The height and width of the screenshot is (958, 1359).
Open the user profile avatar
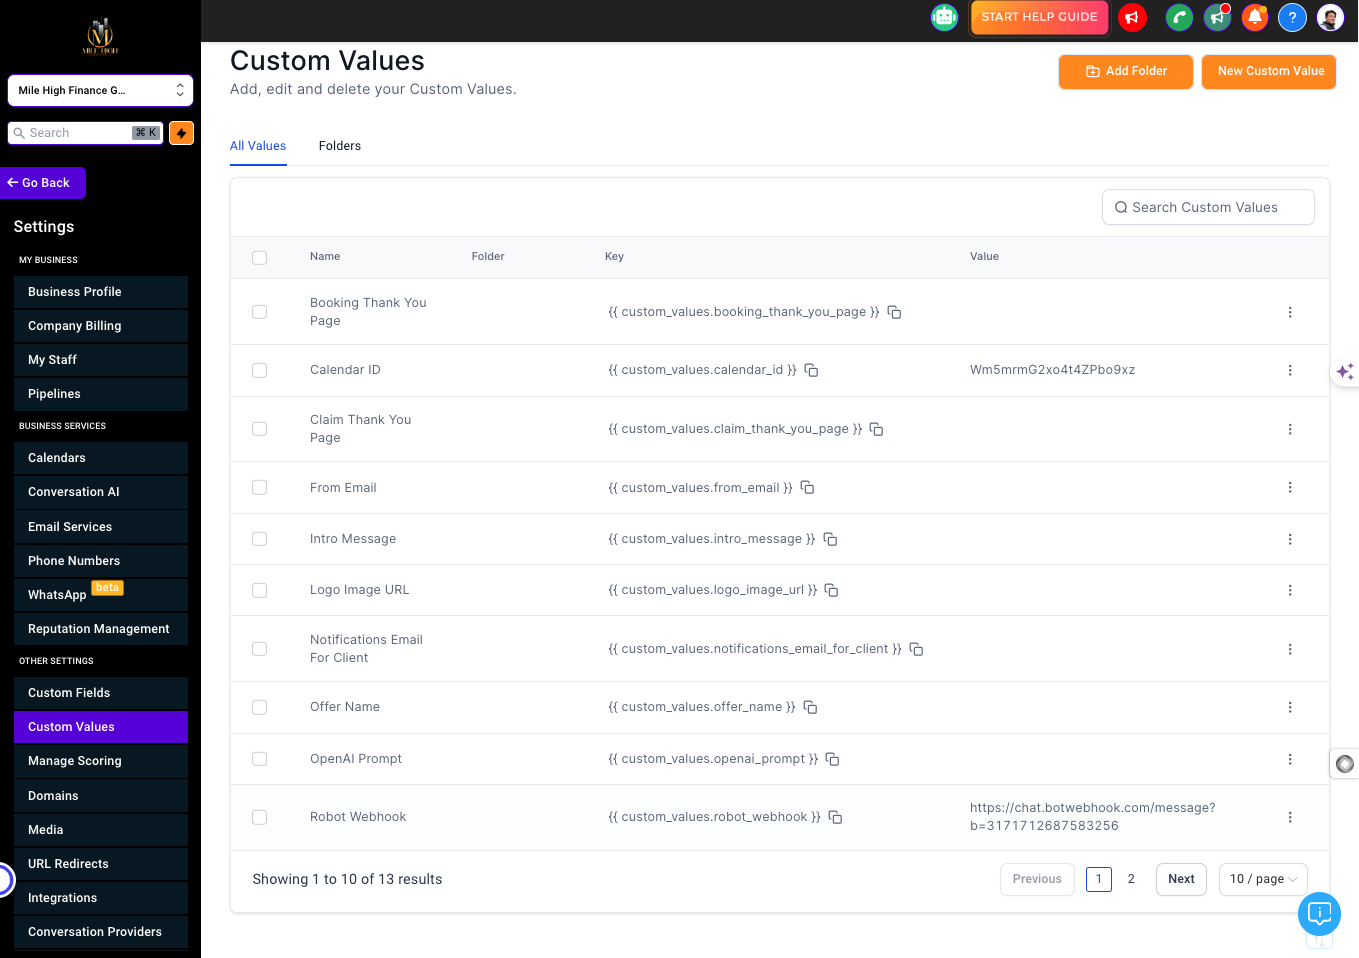[x=1330, y=17]
